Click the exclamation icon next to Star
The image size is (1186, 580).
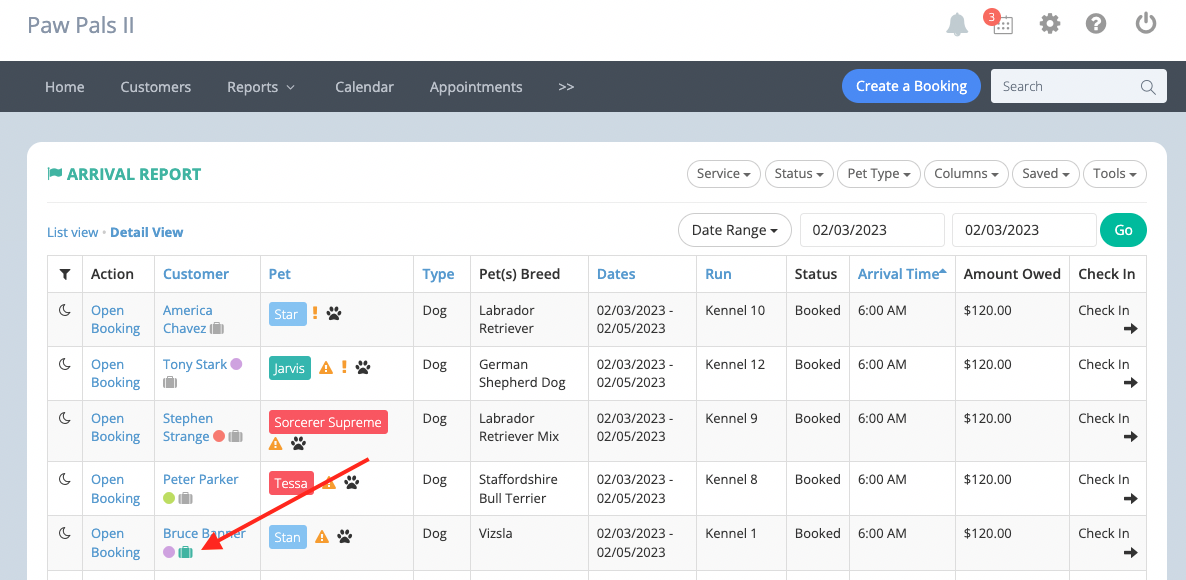coord(315,313)
